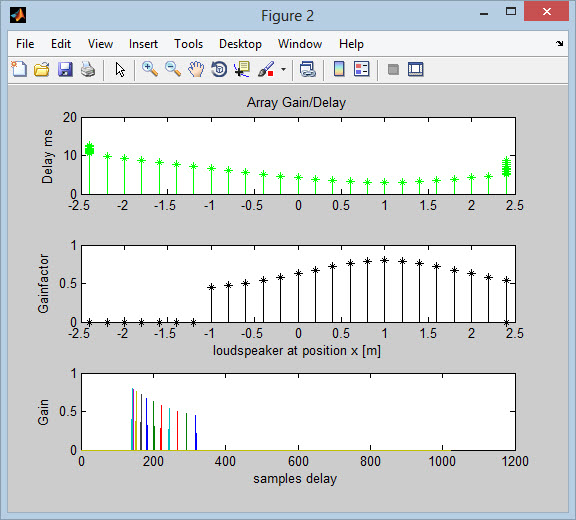The width and height of the screenshot is (576, 520).
Task: Enable the Data Cursor tool
Action: 242,69
